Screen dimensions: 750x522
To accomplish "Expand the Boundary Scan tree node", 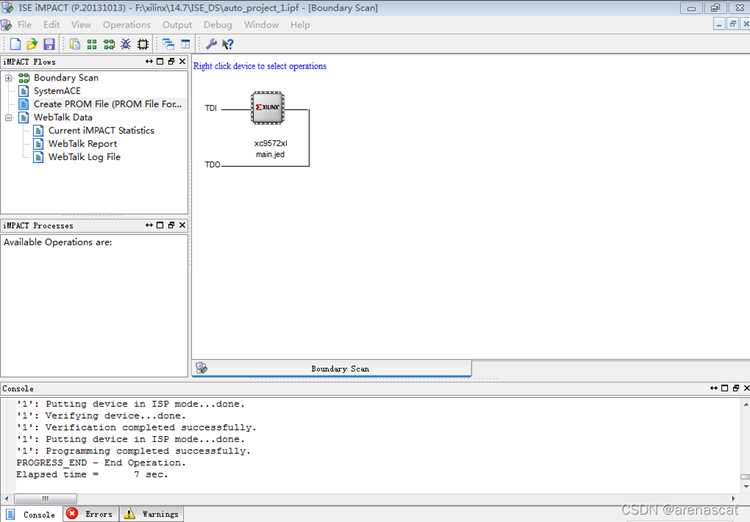I will pyautogui.click(x=9, y=78).
